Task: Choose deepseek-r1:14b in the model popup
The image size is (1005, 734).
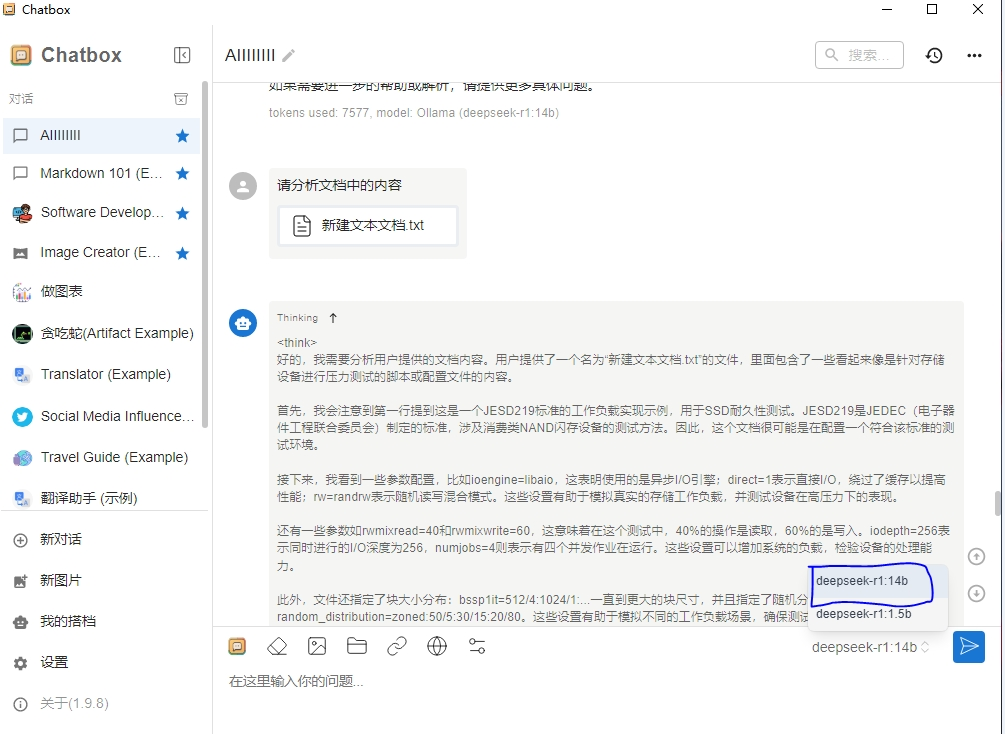Action: tap(862, 581)
